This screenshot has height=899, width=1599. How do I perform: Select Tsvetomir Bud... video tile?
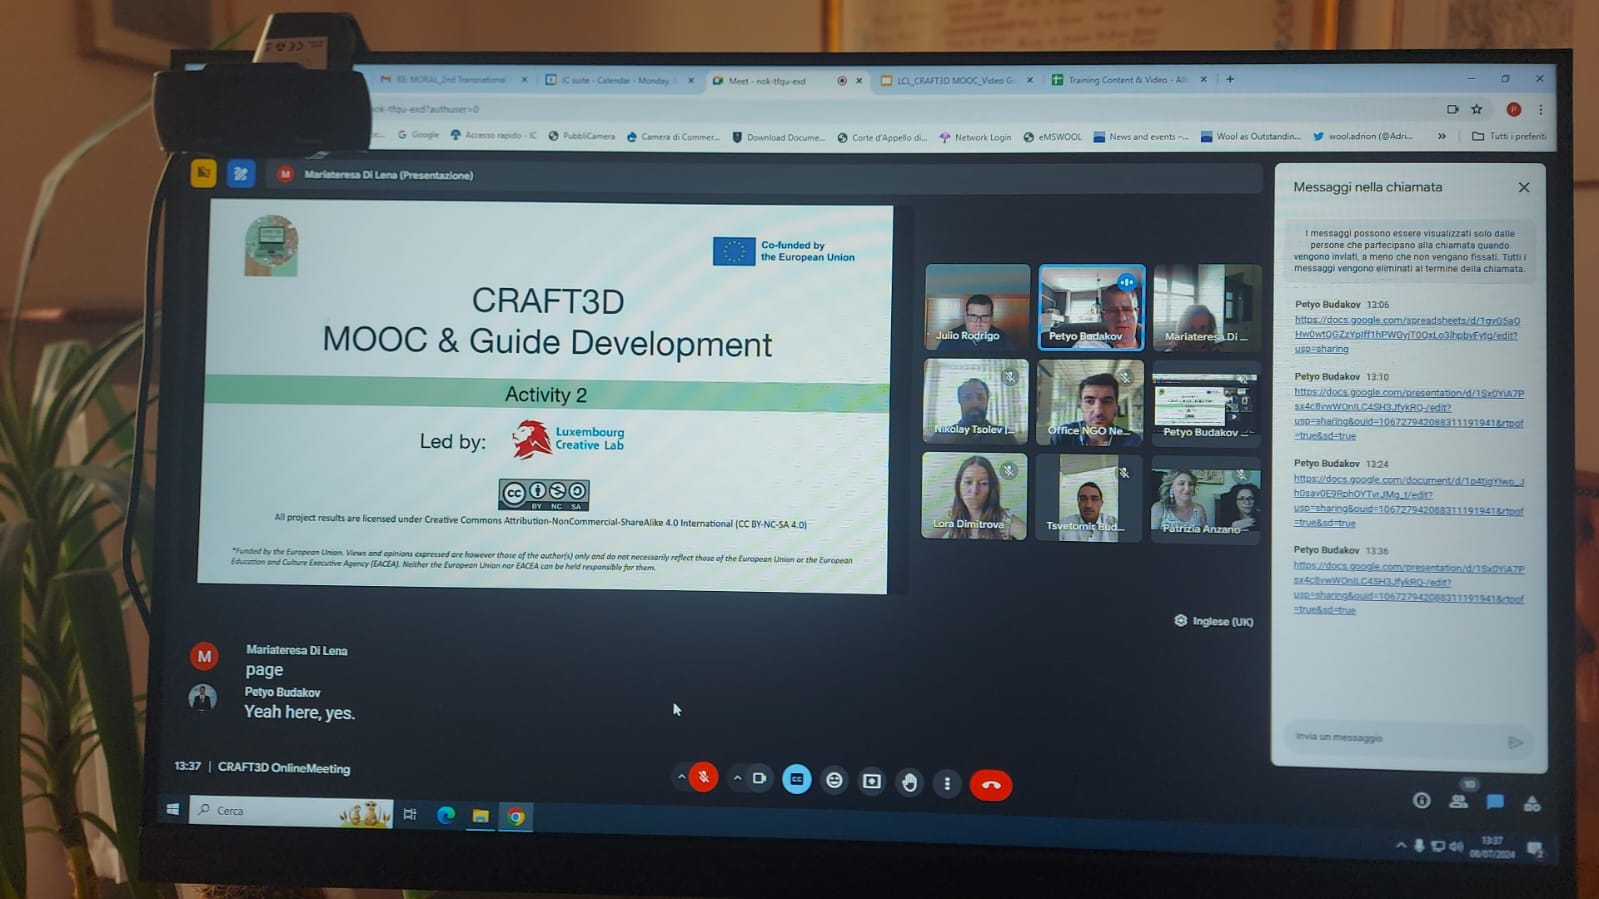coord(1088,497)
